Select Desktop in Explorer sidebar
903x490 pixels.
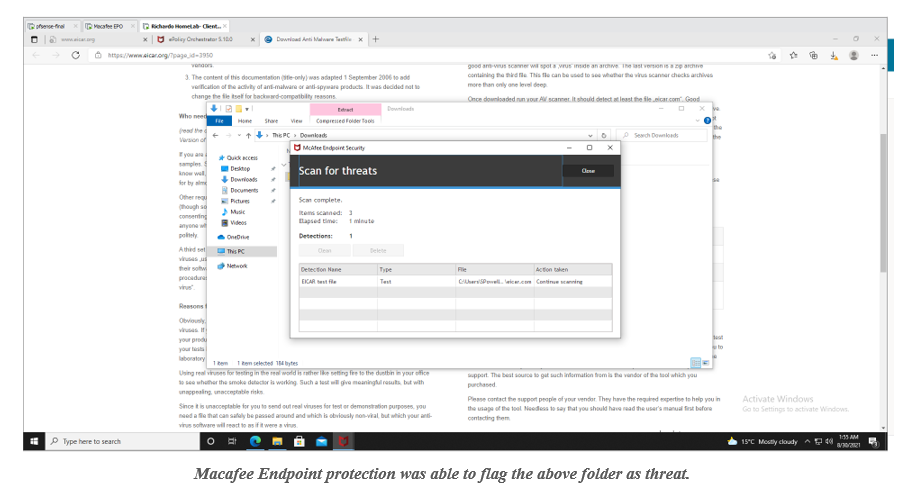pos(240,169)
